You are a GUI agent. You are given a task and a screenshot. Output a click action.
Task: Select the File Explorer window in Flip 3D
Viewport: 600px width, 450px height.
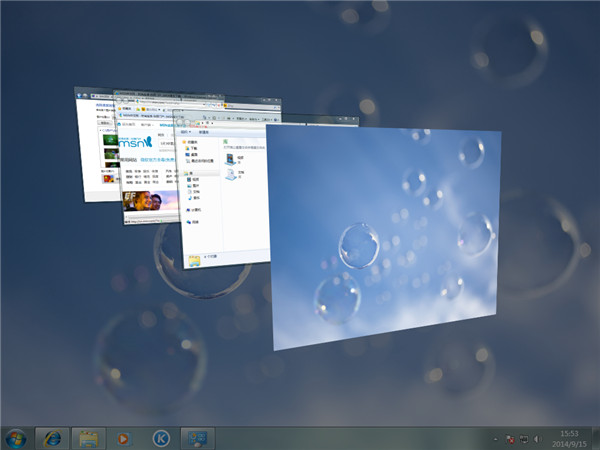[x=222, y=200]
